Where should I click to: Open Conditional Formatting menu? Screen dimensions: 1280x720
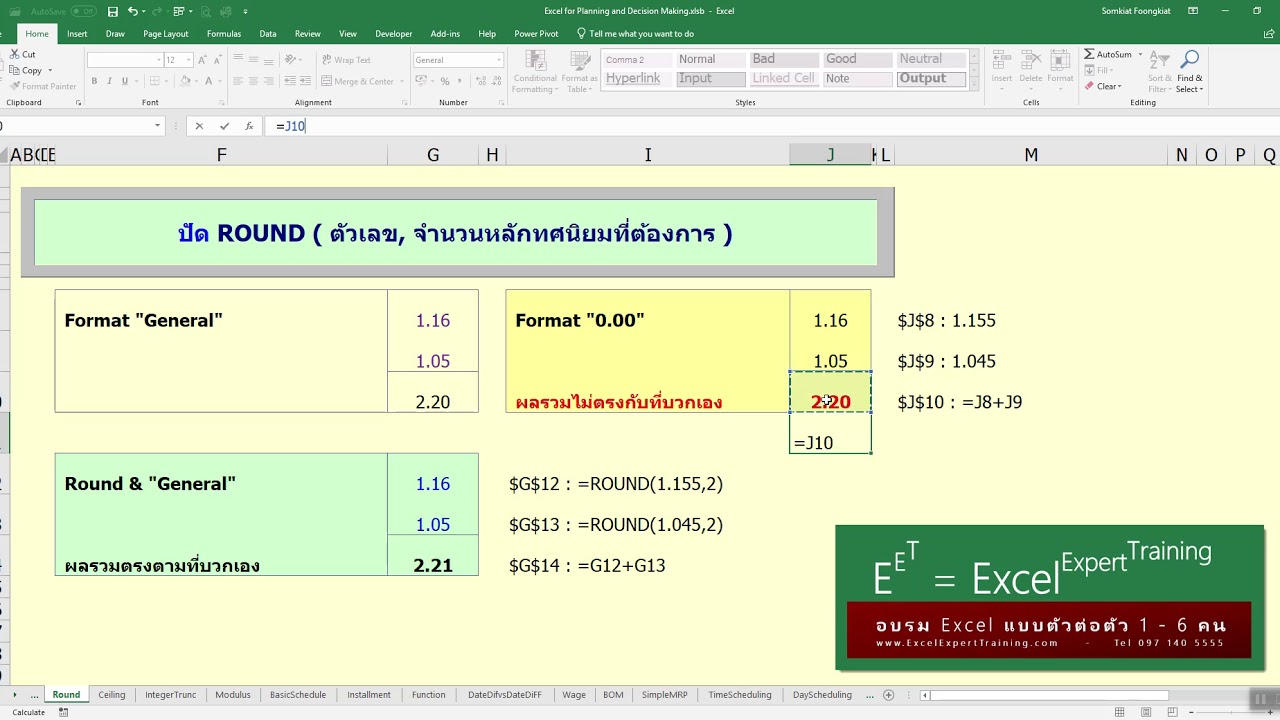pyautogui.click(x=535, y=72)
